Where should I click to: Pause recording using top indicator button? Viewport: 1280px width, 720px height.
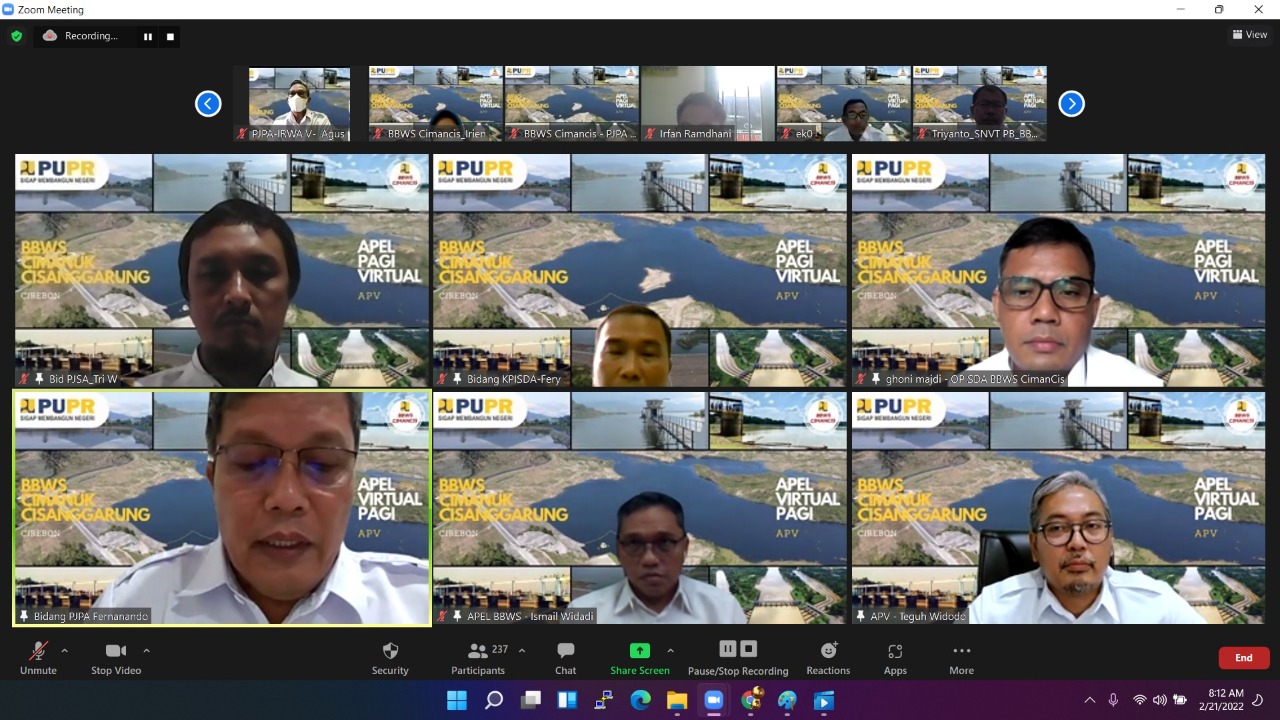click(x=148, y=37)
